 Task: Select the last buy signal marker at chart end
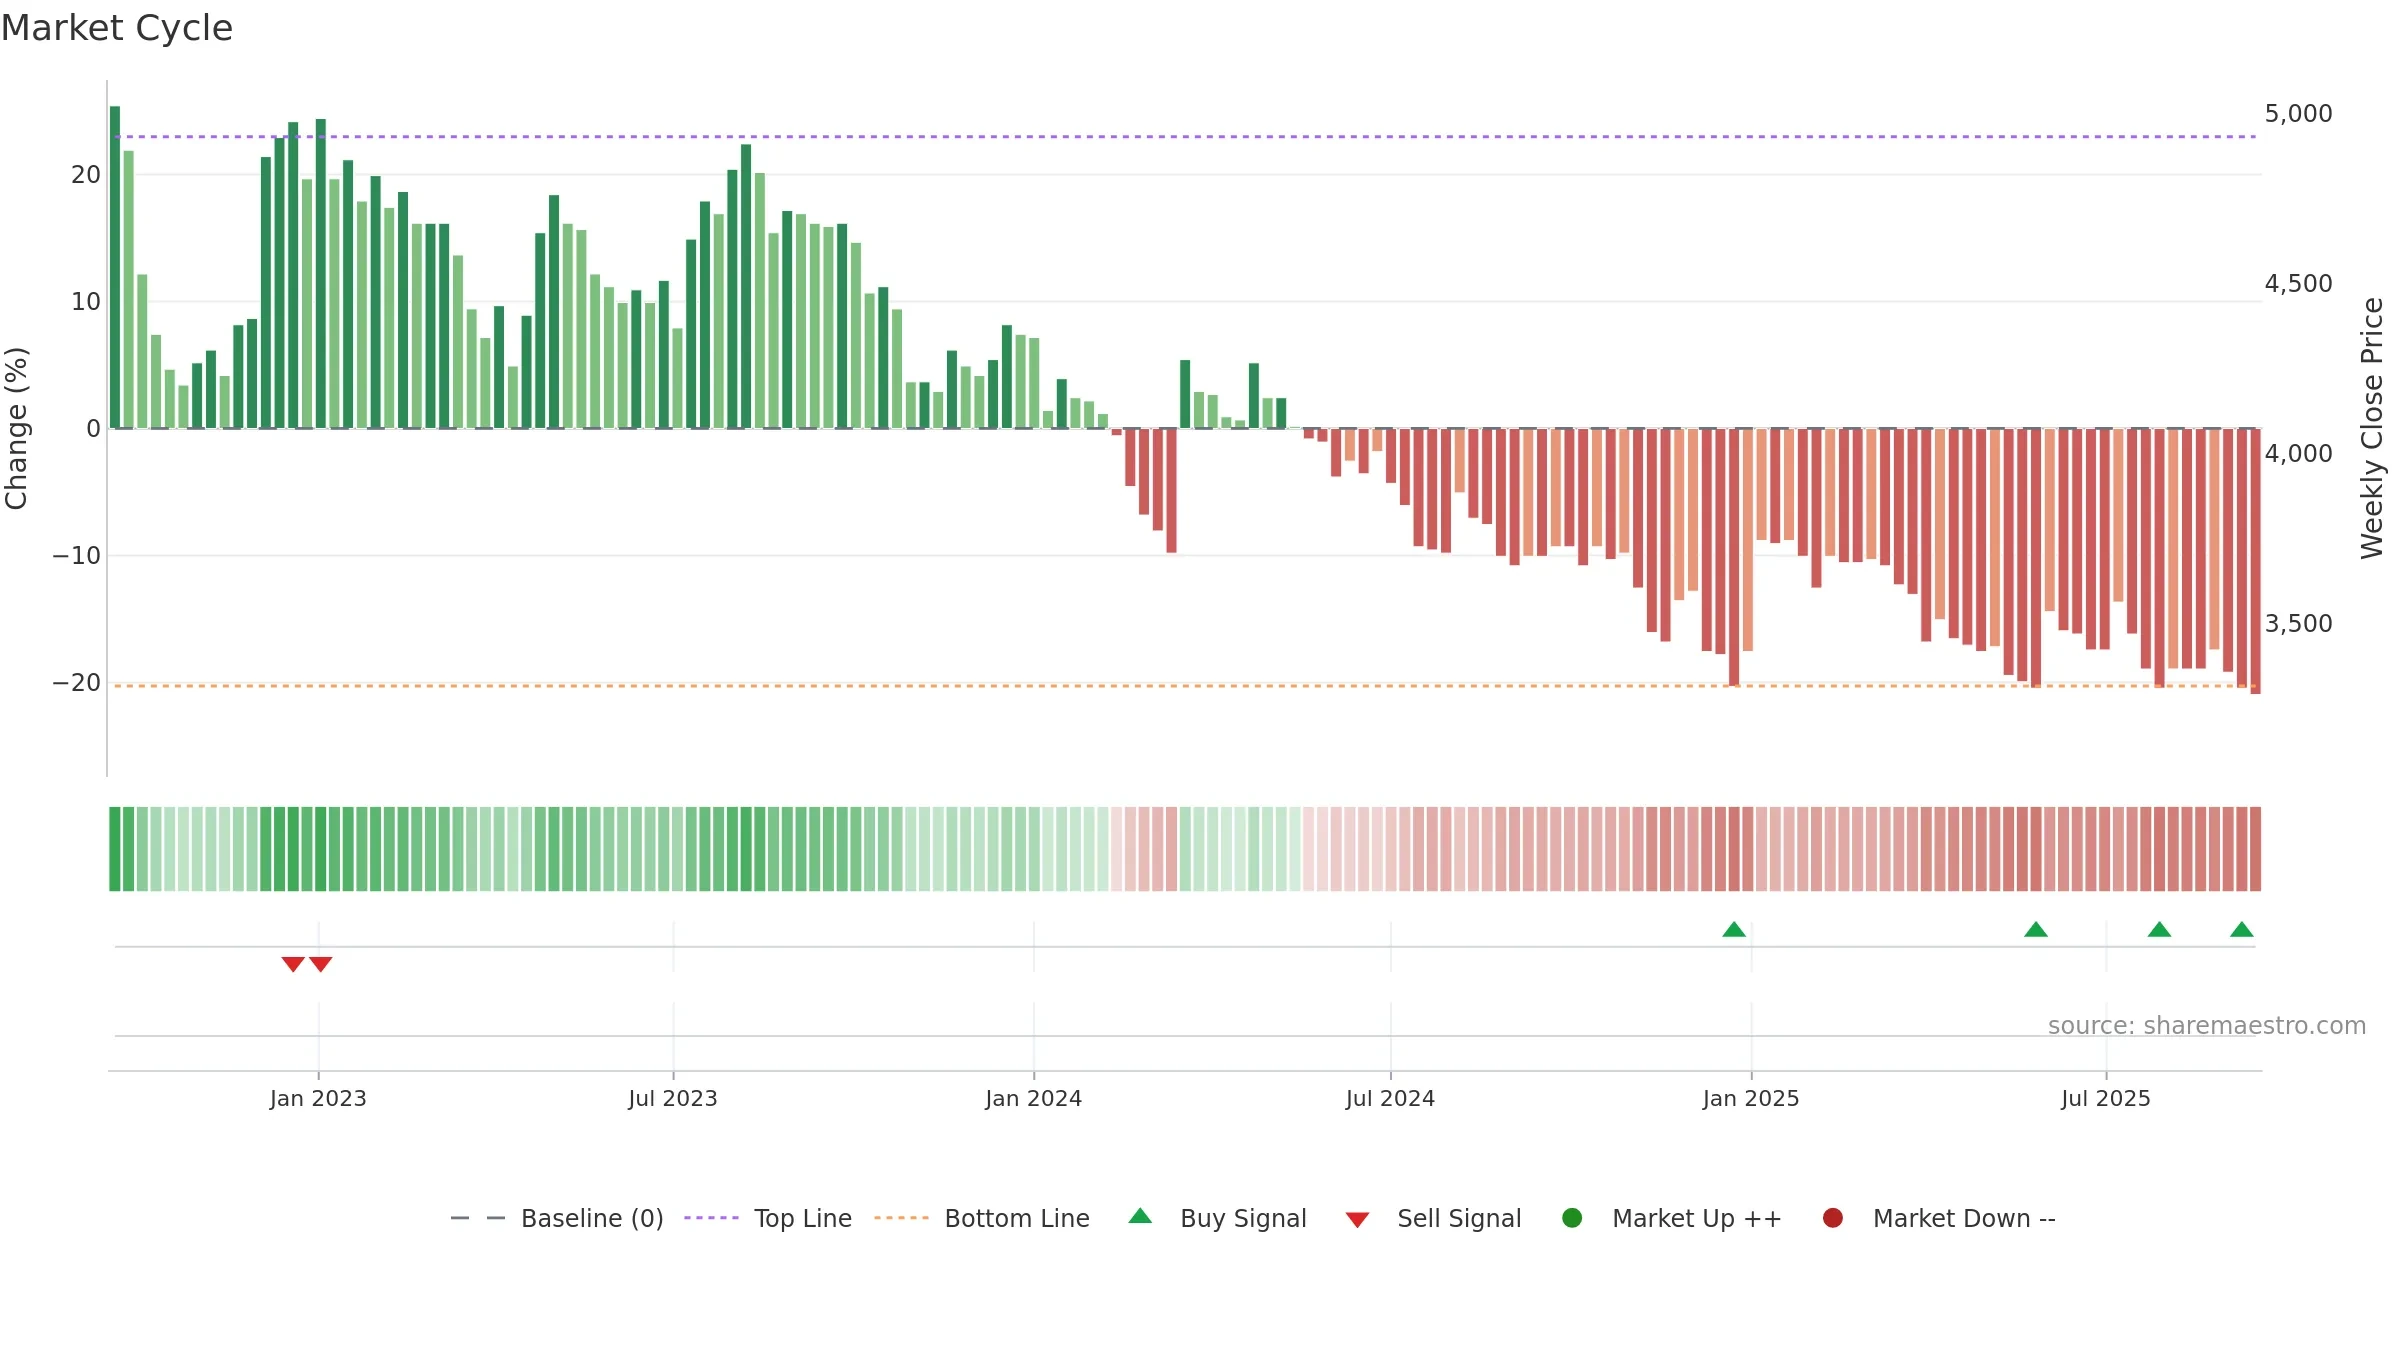tap(2242, 930)
